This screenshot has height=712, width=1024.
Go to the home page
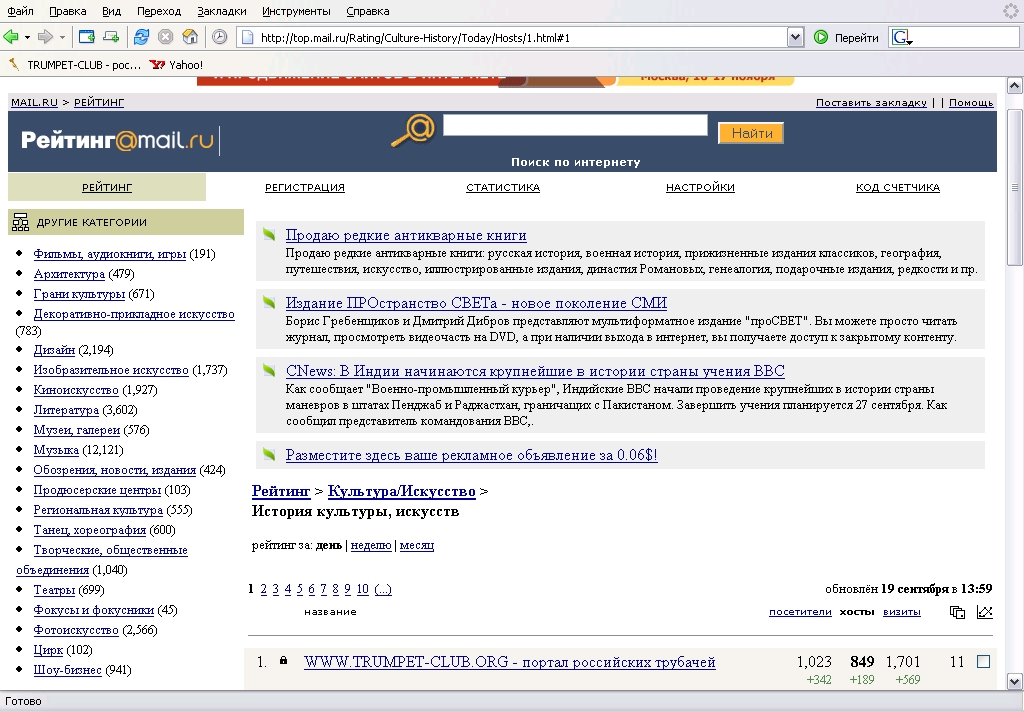[190, 37]
